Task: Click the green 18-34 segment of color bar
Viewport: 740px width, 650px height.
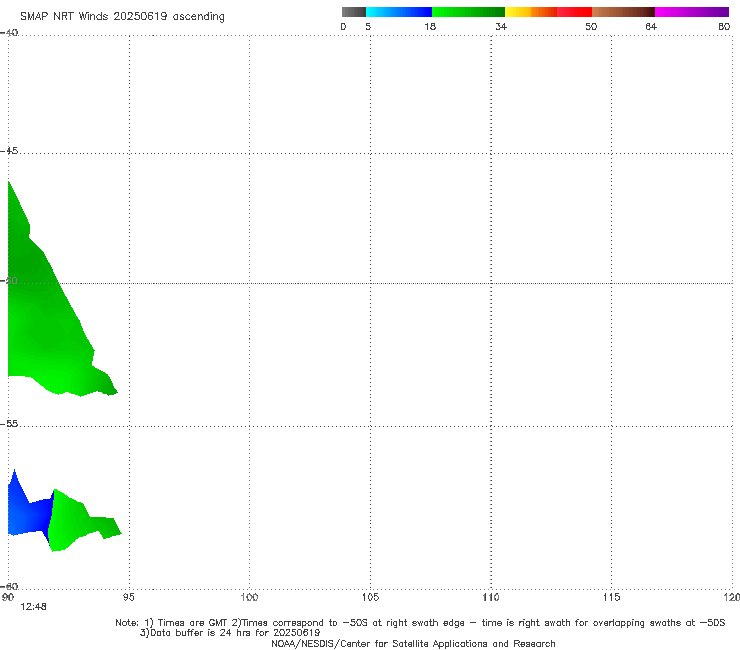Action: (468, 12)
